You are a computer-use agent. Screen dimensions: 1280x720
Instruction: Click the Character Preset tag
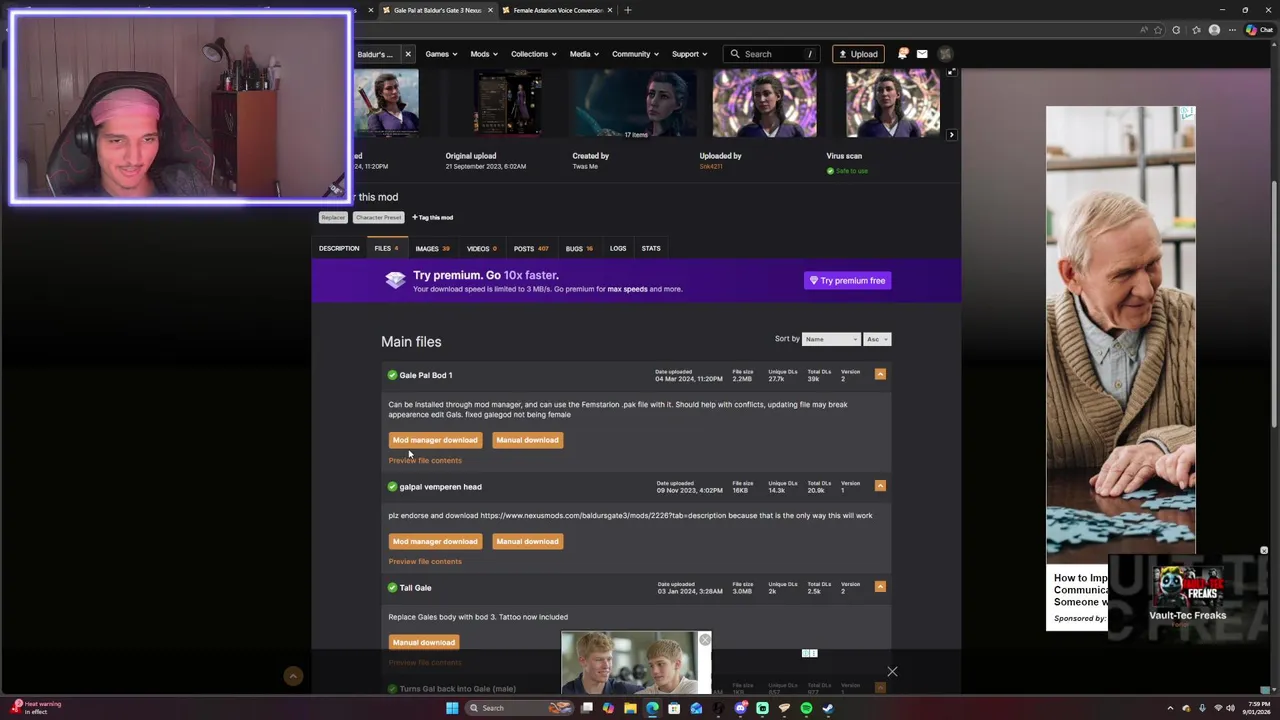[378, 217]
